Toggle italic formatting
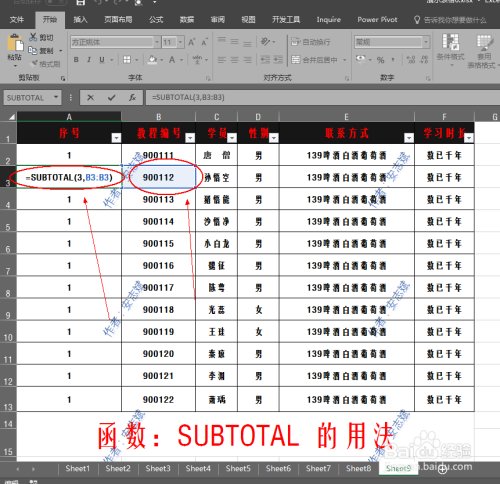 click(x=89, y=60)
